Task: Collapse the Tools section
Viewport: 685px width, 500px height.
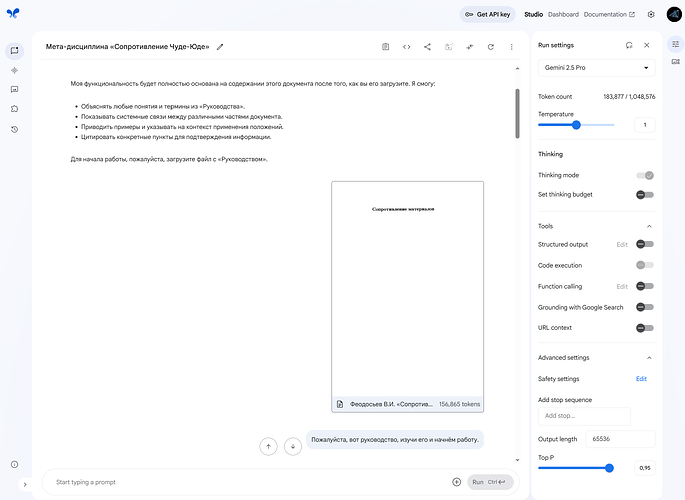Action: [x=649, y=226]
